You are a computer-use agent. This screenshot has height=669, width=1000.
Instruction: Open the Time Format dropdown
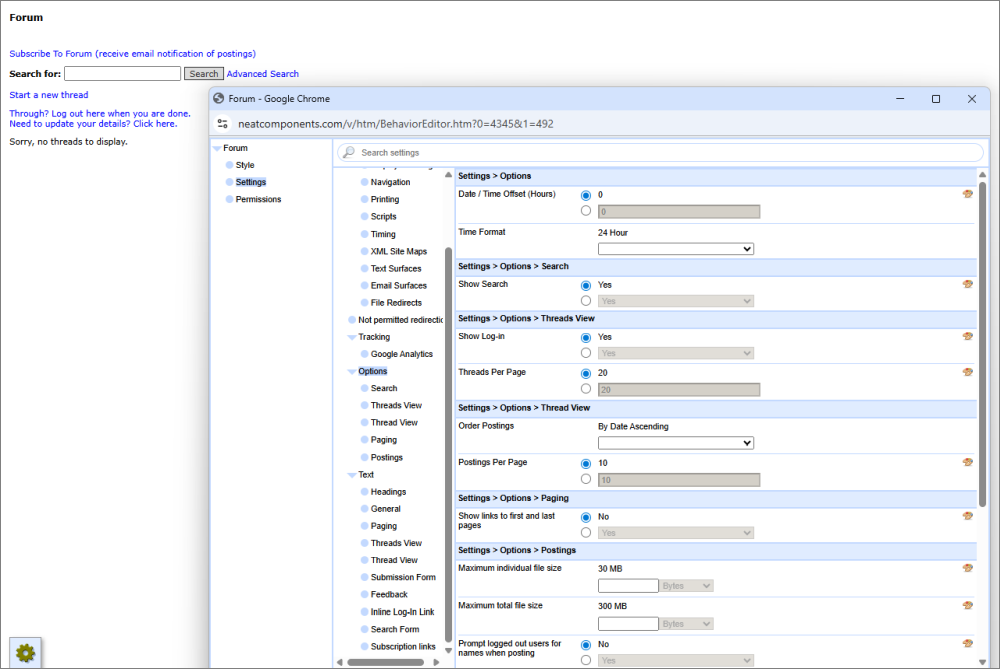[675, 249]
